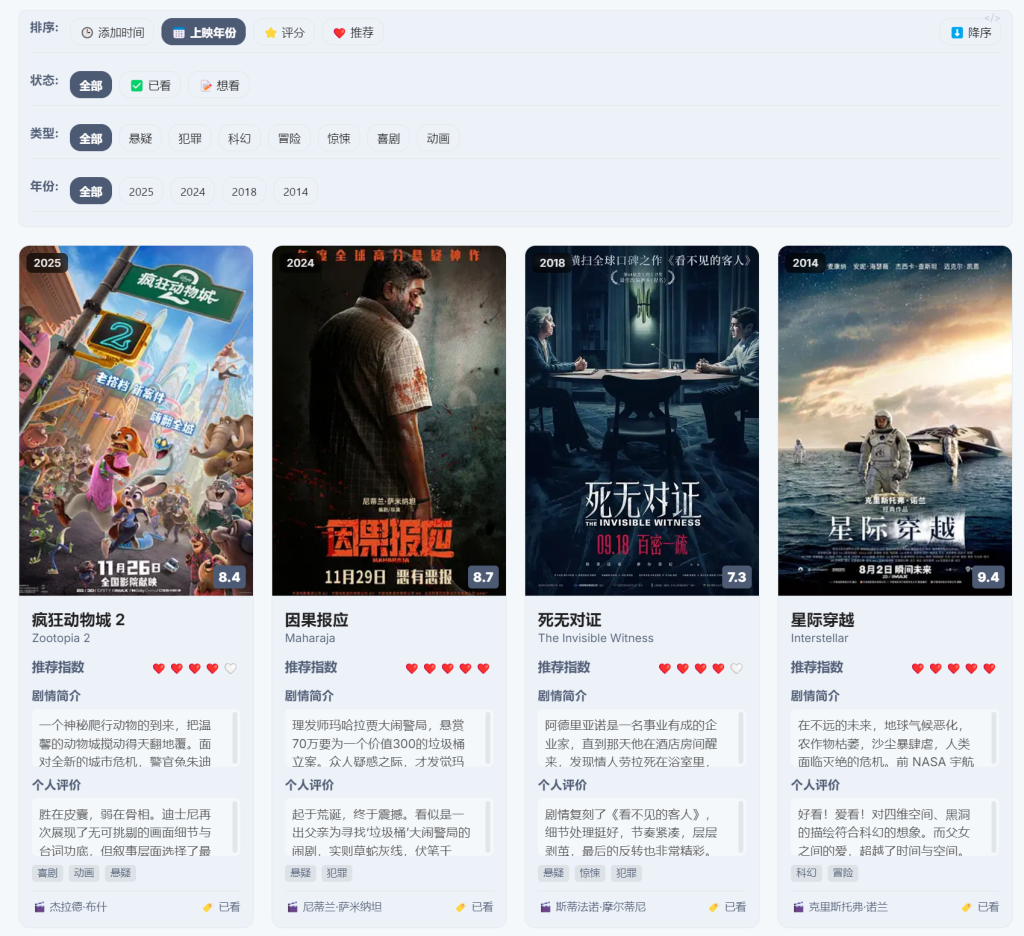Image resolution: width=1024 pixels, height=936 pixels.
Task: Open the 疯狂动物城 2 movie title
Action: click(x=78, y=620)
